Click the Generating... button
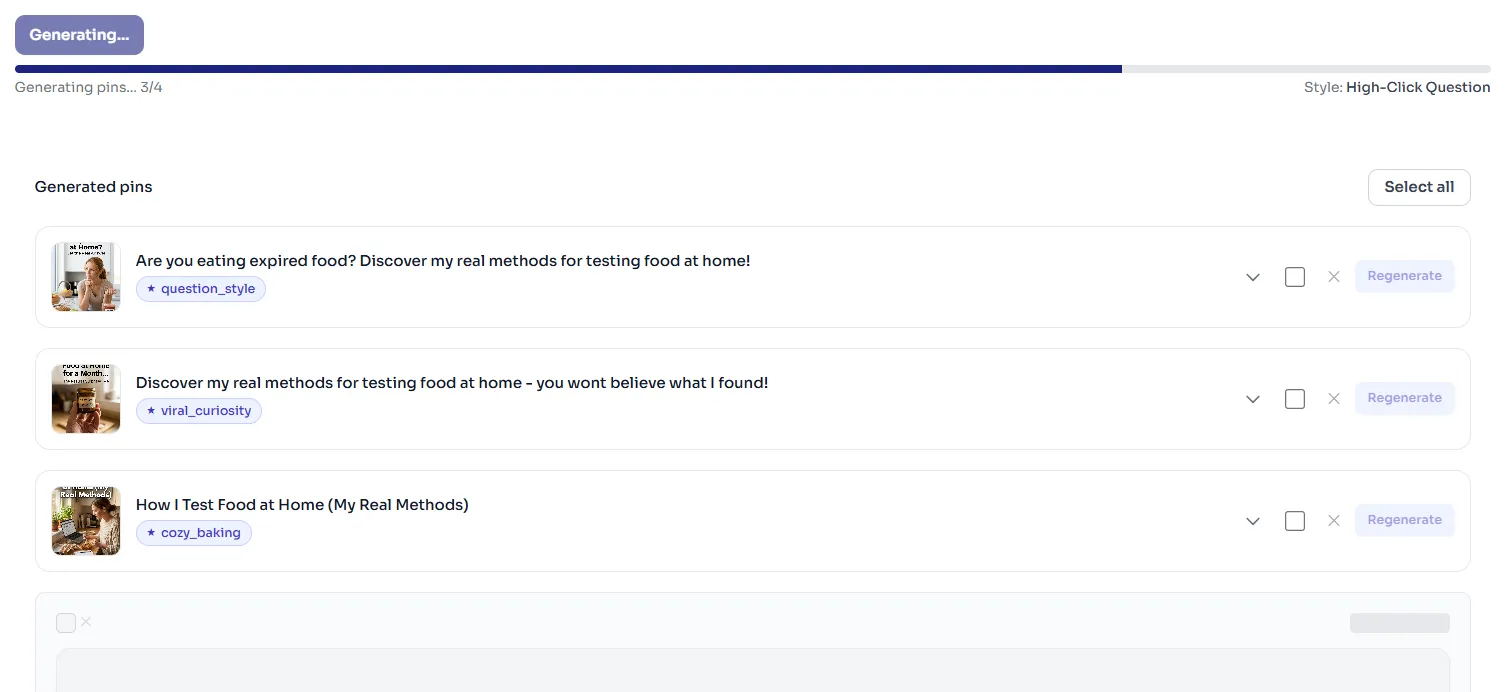Image resolution: width=1506 pixels, height=692 pixels. pyautogui.click(x=79, y=35)
